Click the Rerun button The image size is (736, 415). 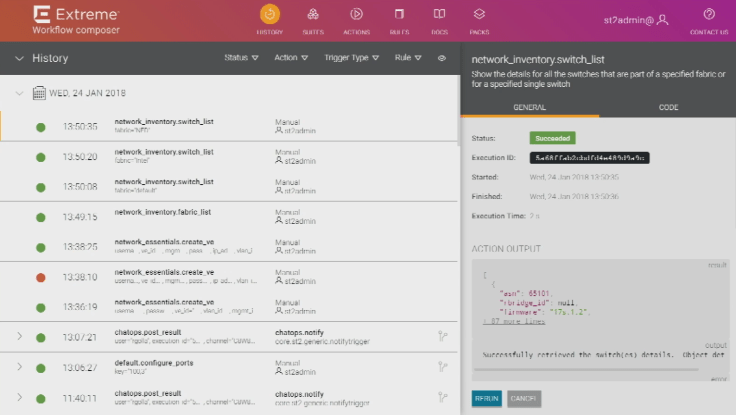486,398
